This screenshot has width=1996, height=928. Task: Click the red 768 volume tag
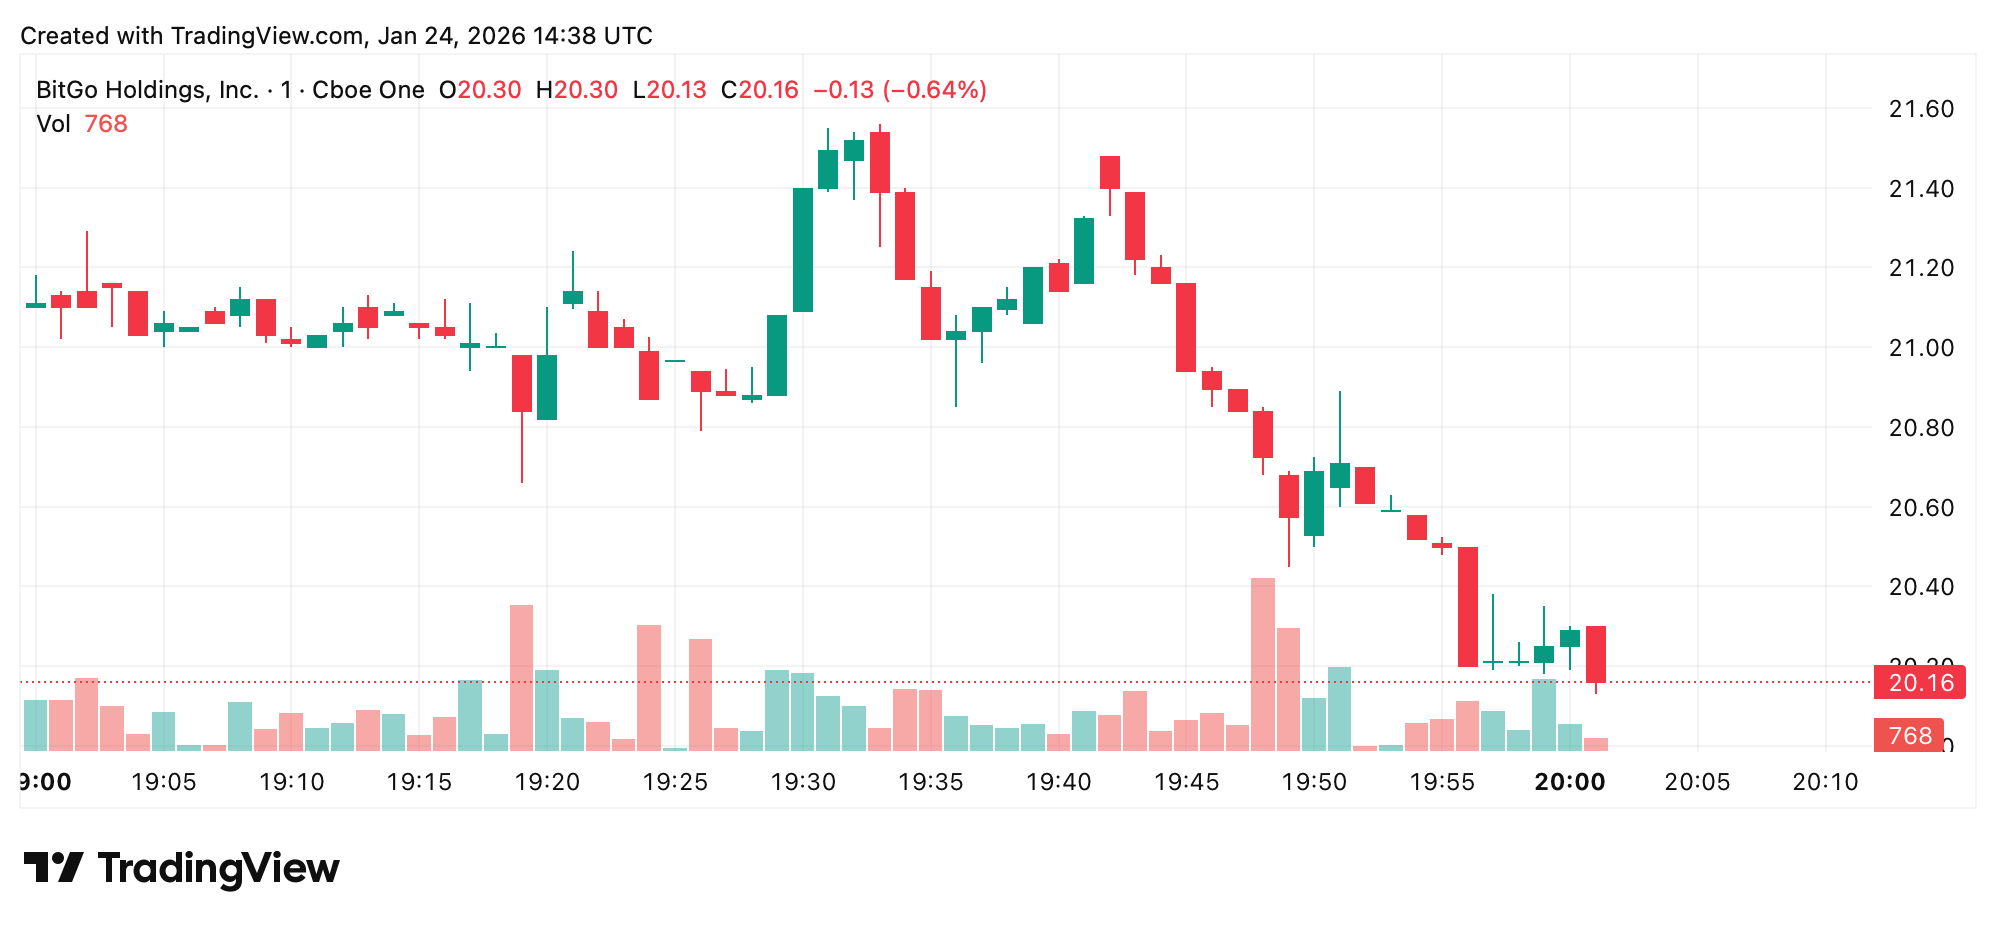coord(1909,736)
